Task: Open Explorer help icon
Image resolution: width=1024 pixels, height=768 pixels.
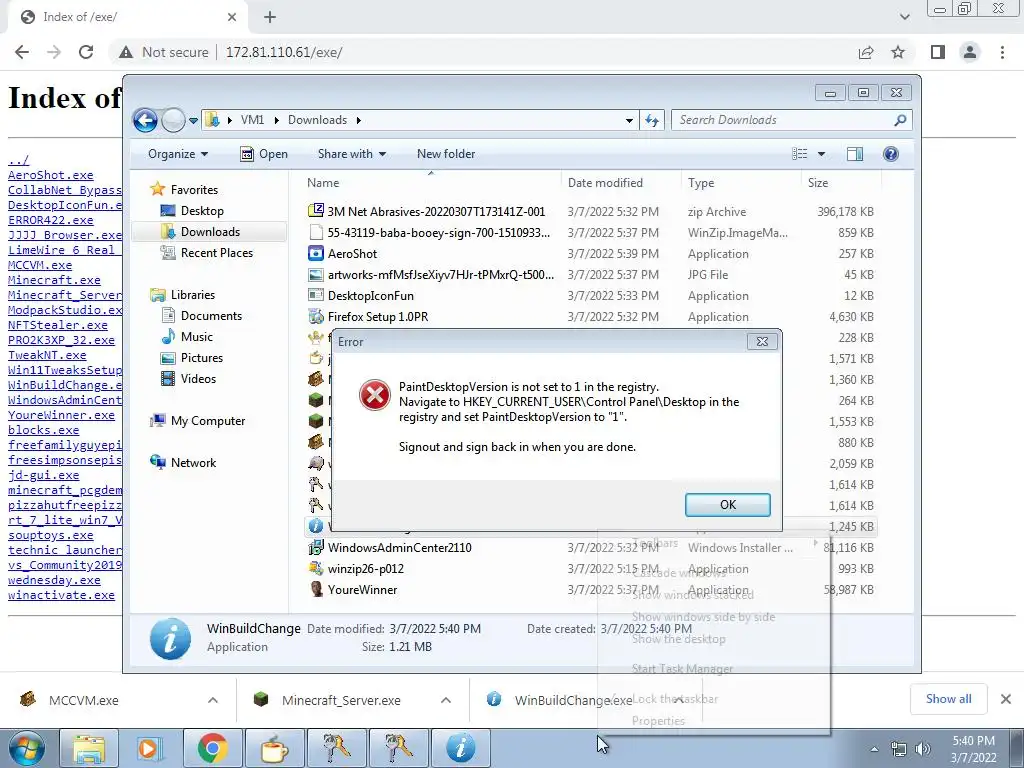Action: point(891,154)
